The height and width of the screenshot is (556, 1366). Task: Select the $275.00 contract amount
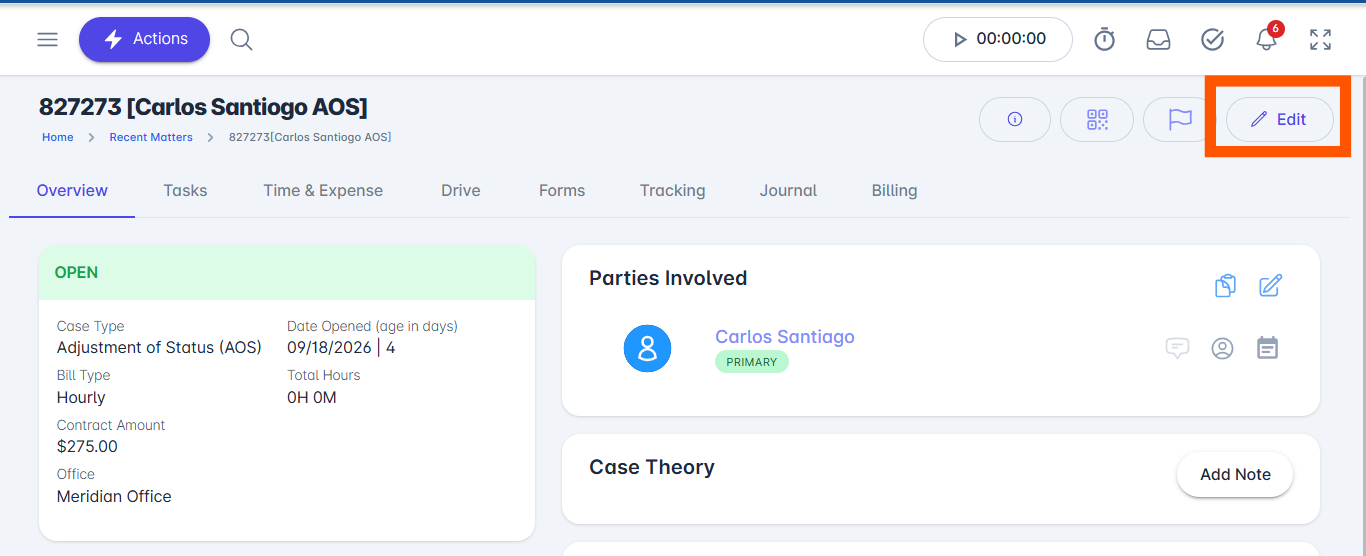click(x=87, y=446)
